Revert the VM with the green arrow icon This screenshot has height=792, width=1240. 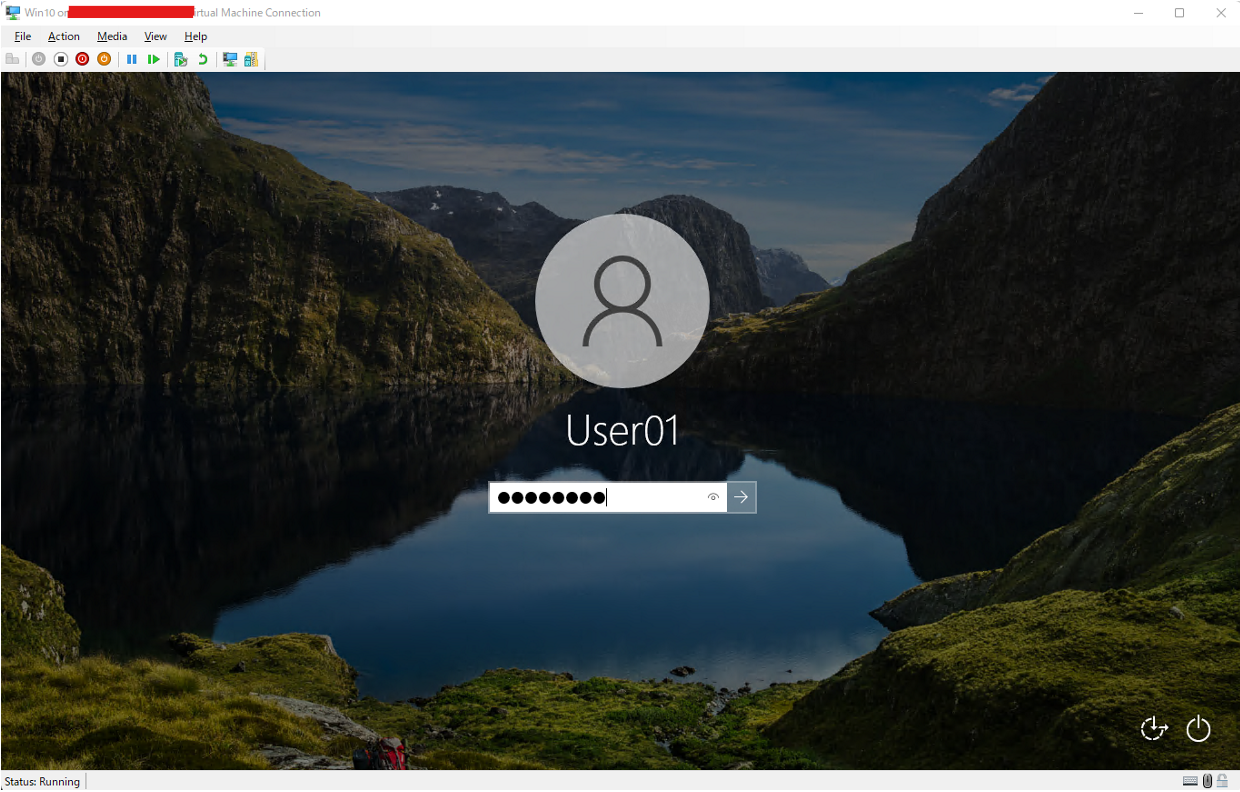[x=203, y=59]
